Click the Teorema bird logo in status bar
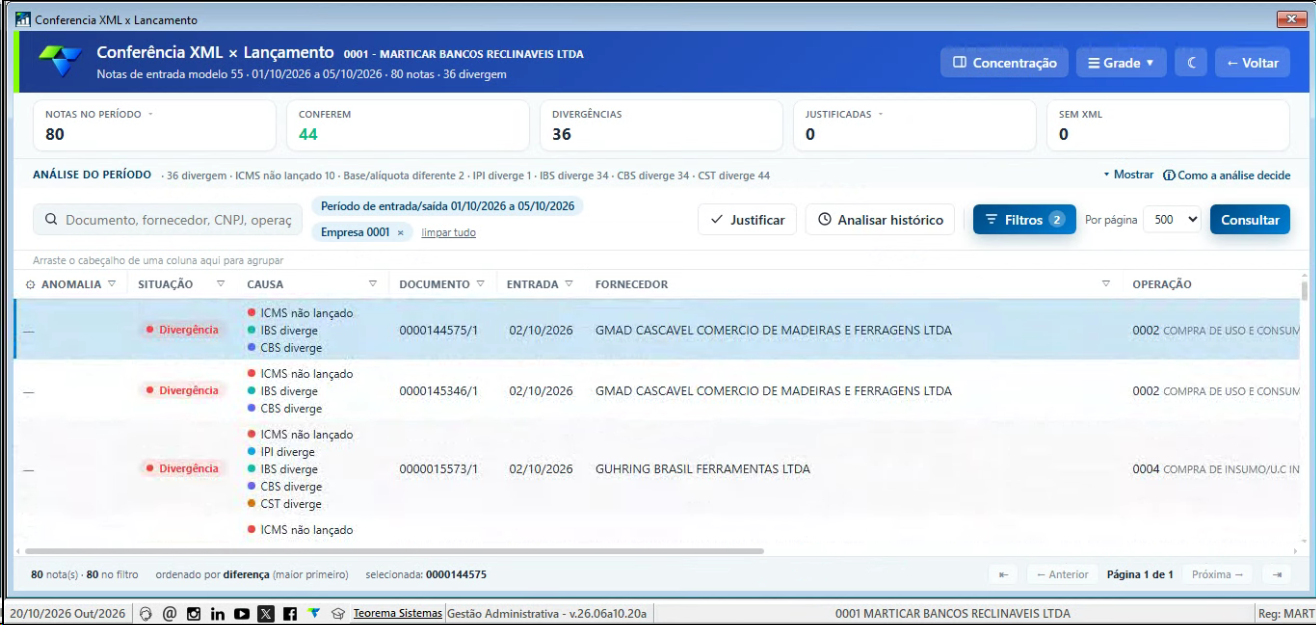Screen dimensions: 1316x625 tap(314, 613)
